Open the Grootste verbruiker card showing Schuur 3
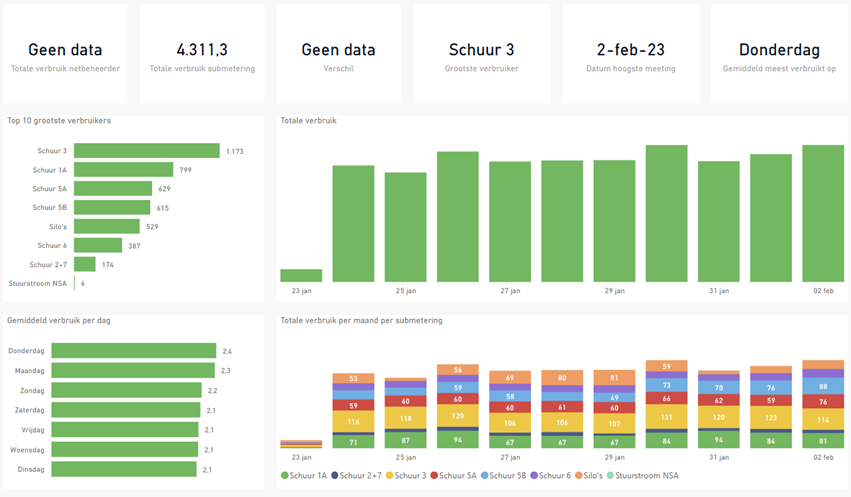851x497 pixels. pyautogui.click(x=479, y=54)
